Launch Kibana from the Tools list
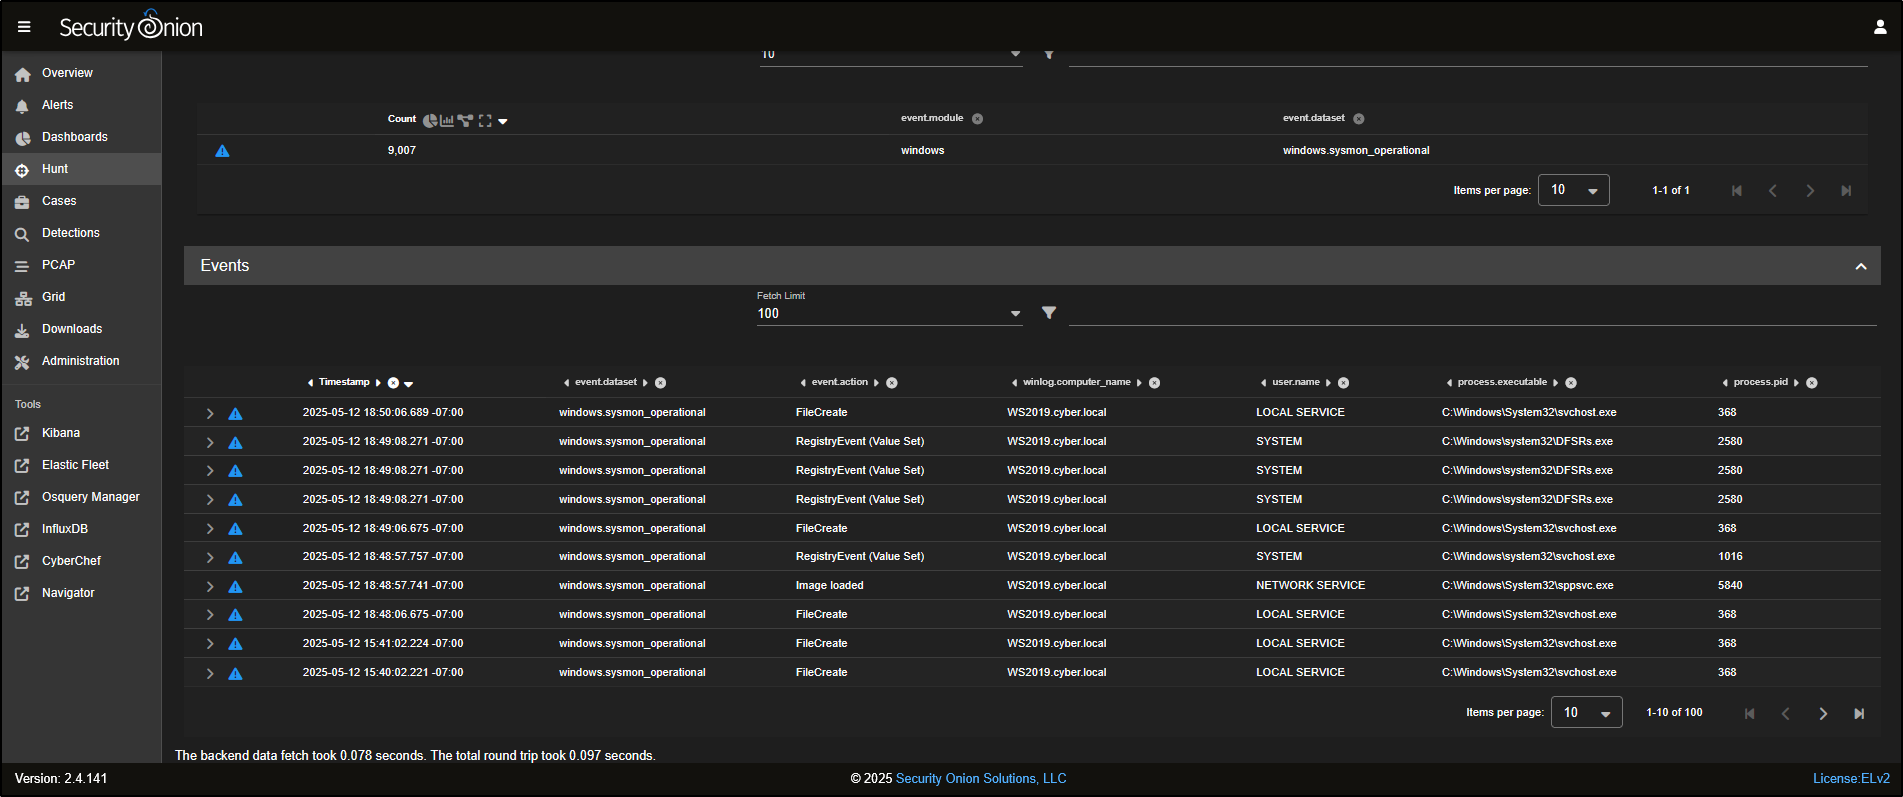 point(60,433)
